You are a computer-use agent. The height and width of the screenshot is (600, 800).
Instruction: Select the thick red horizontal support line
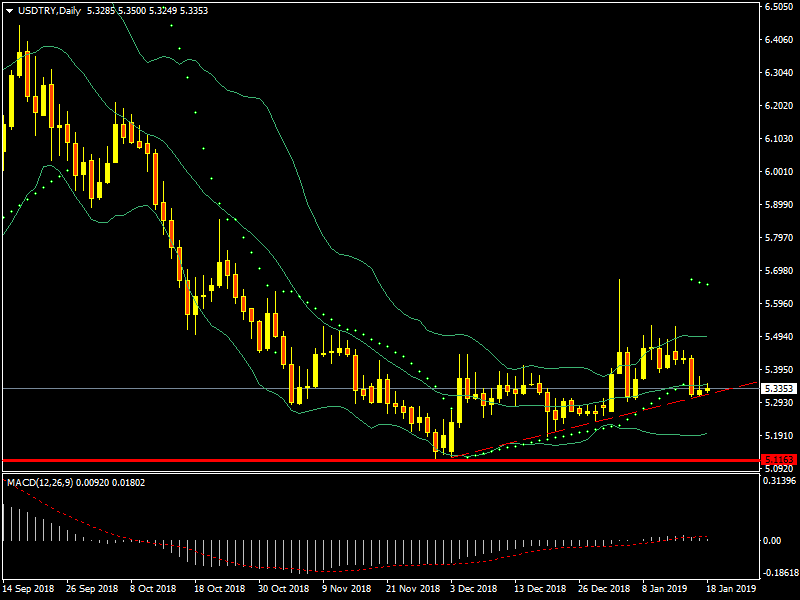pyautogui.click(x=300, y=460)
